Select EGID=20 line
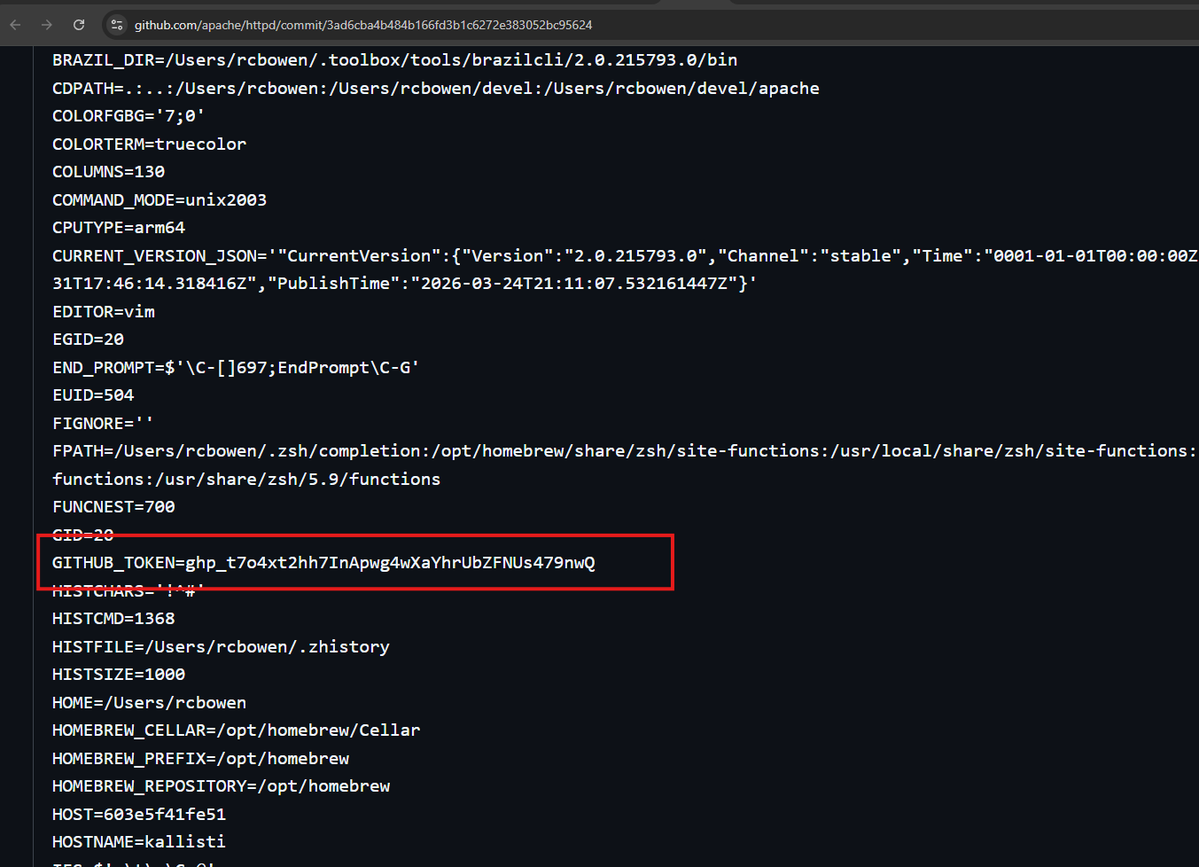The image size is (1199, 867). pyautogui.click(x=88, y=339)
